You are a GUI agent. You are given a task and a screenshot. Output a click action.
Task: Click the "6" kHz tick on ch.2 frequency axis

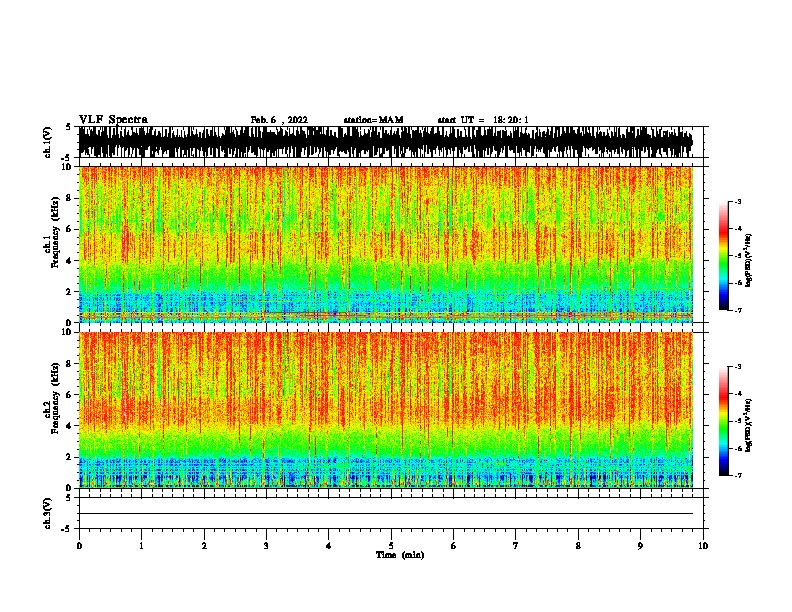71,395
